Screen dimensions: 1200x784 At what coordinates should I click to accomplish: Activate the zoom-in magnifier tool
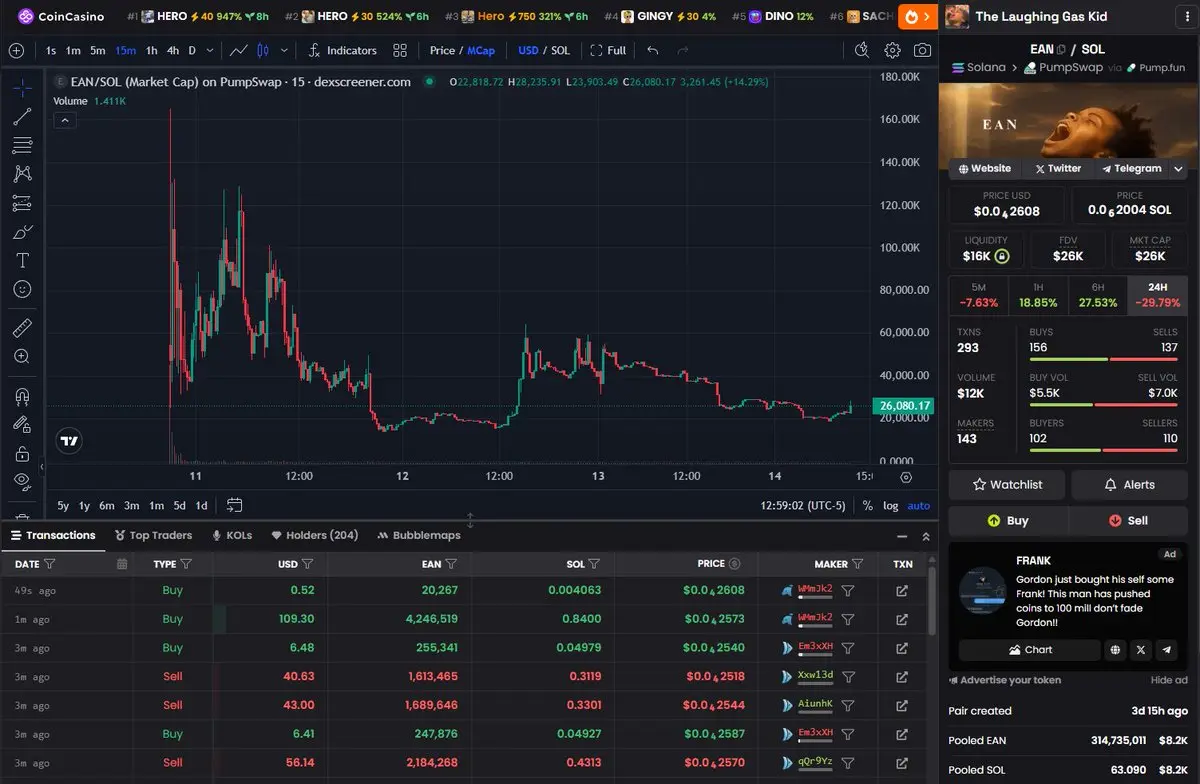pos(22,356)
